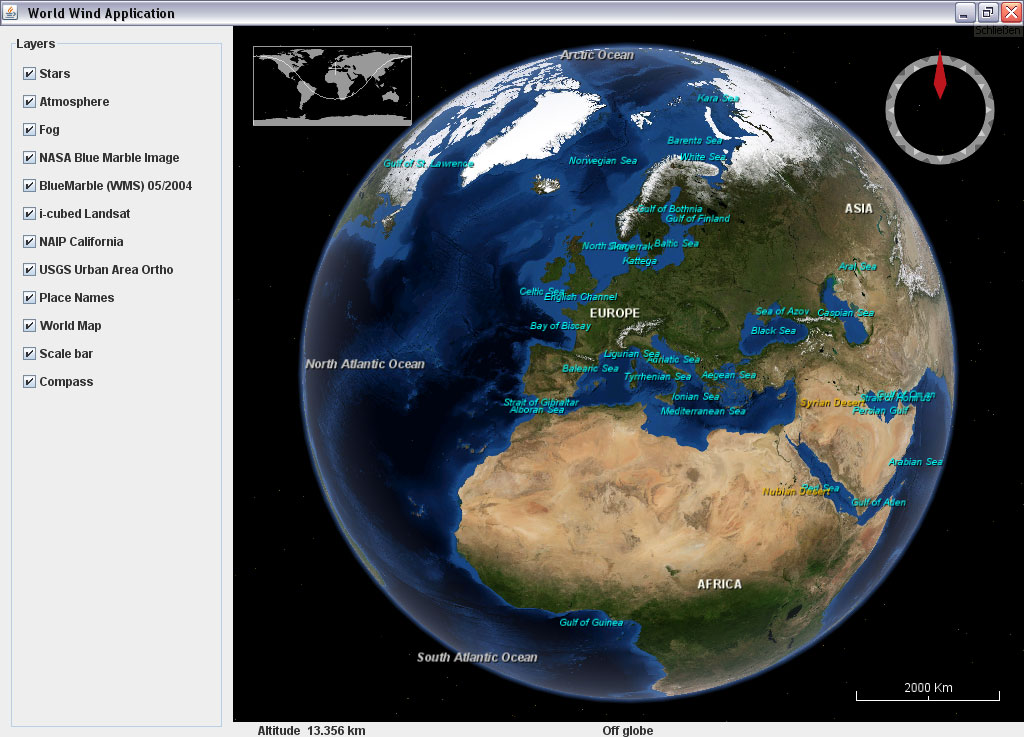This screenshot has width=1024, height=737.
Task: Click the Sea of Azov label
Action: pos(782,311)
